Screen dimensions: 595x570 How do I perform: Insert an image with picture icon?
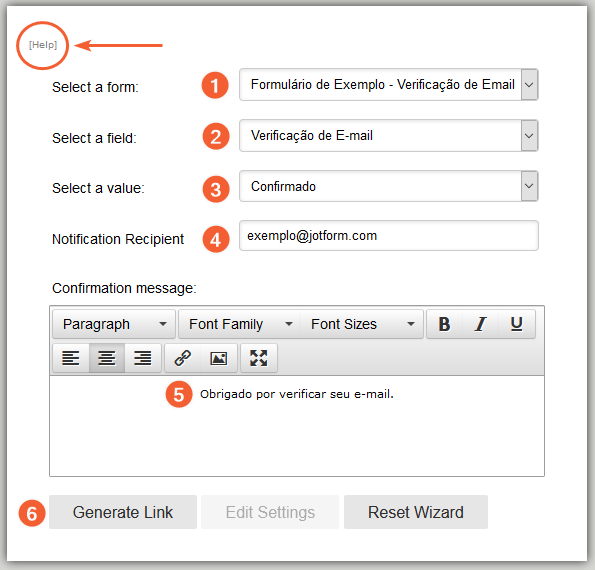[219, 358]
